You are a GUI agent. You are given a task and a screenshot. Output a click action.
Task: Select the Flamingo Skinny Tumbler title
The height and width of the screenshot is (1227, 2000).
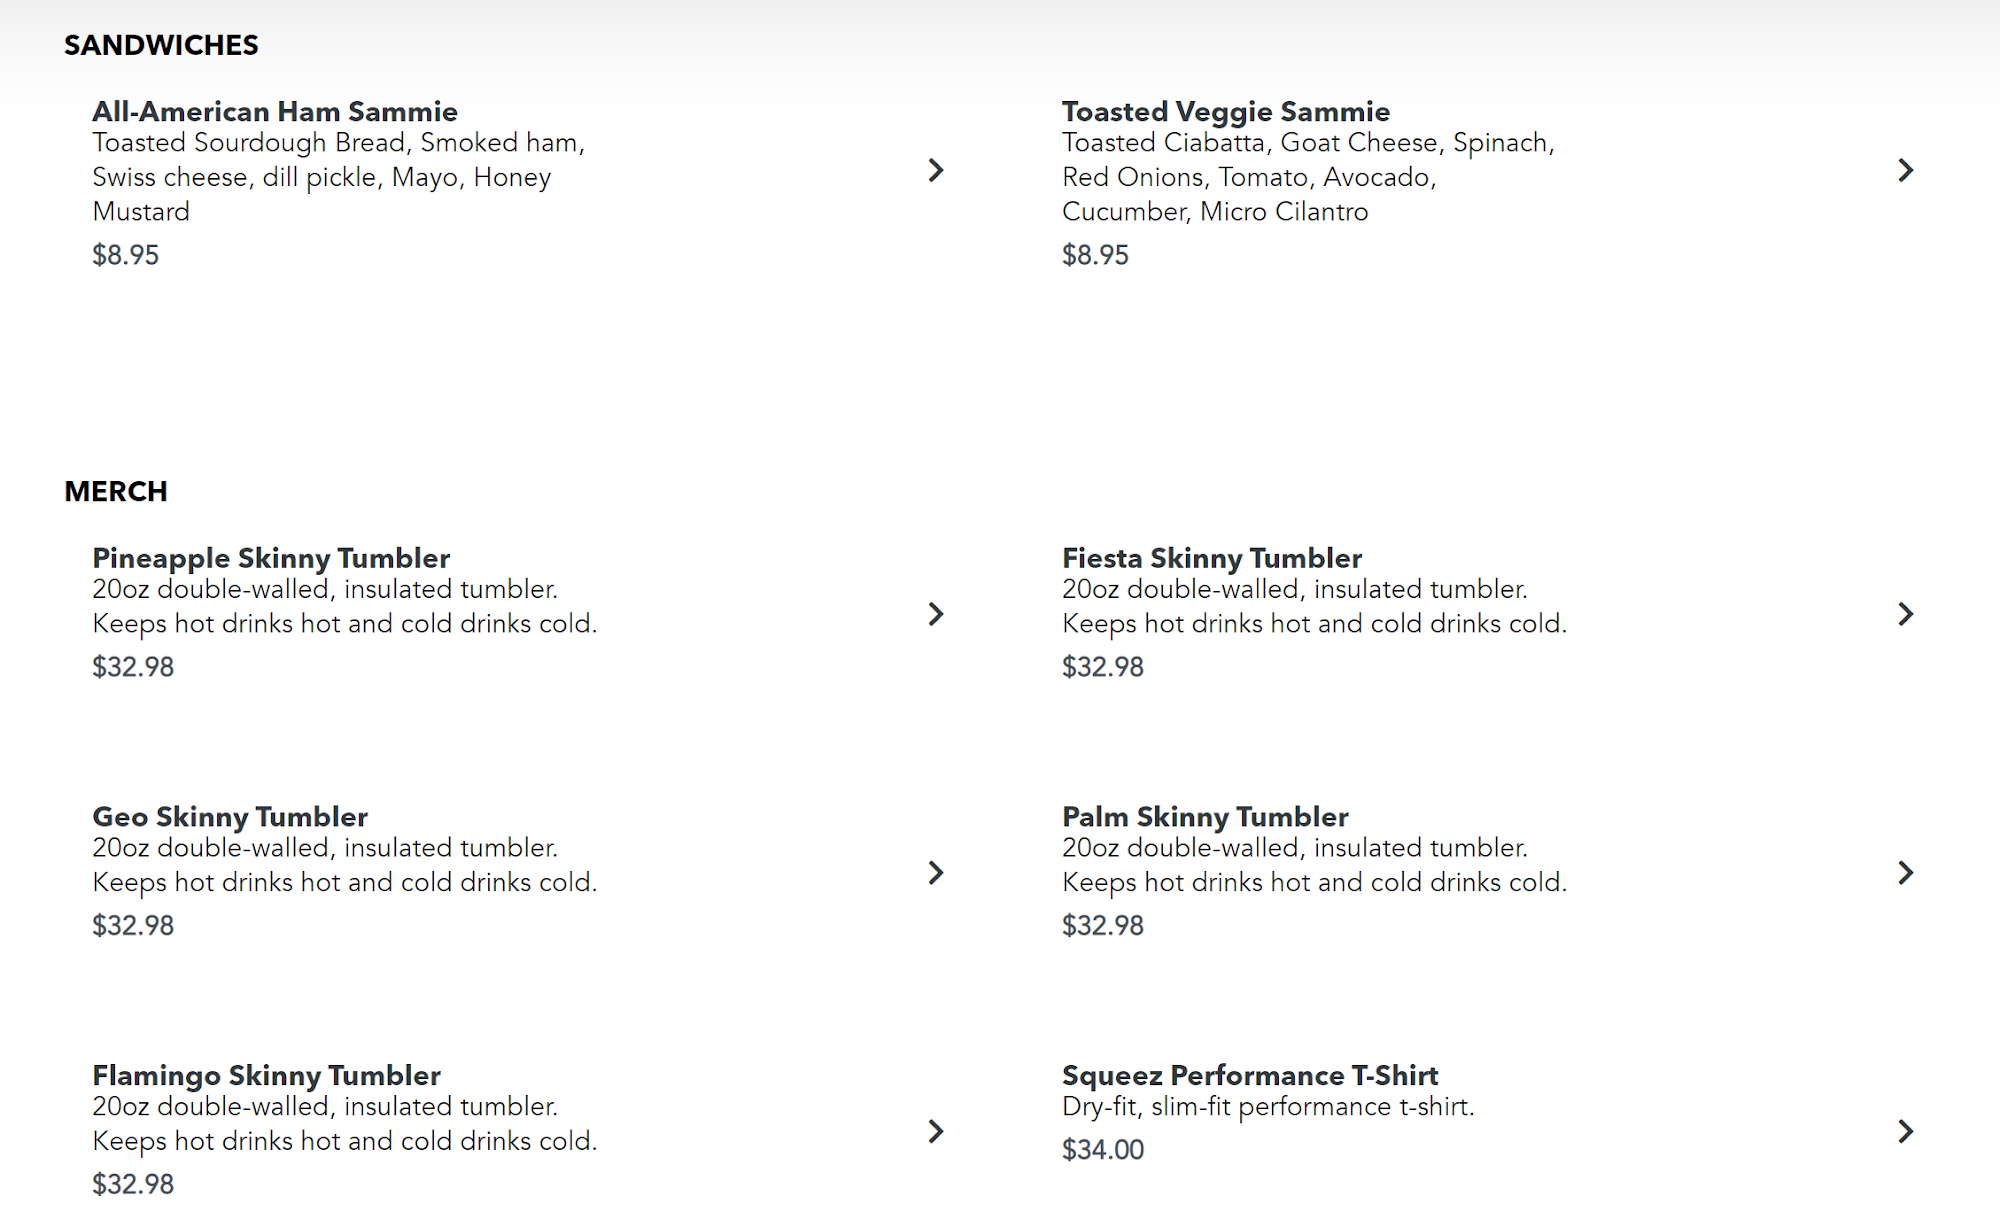point(266,1076)
